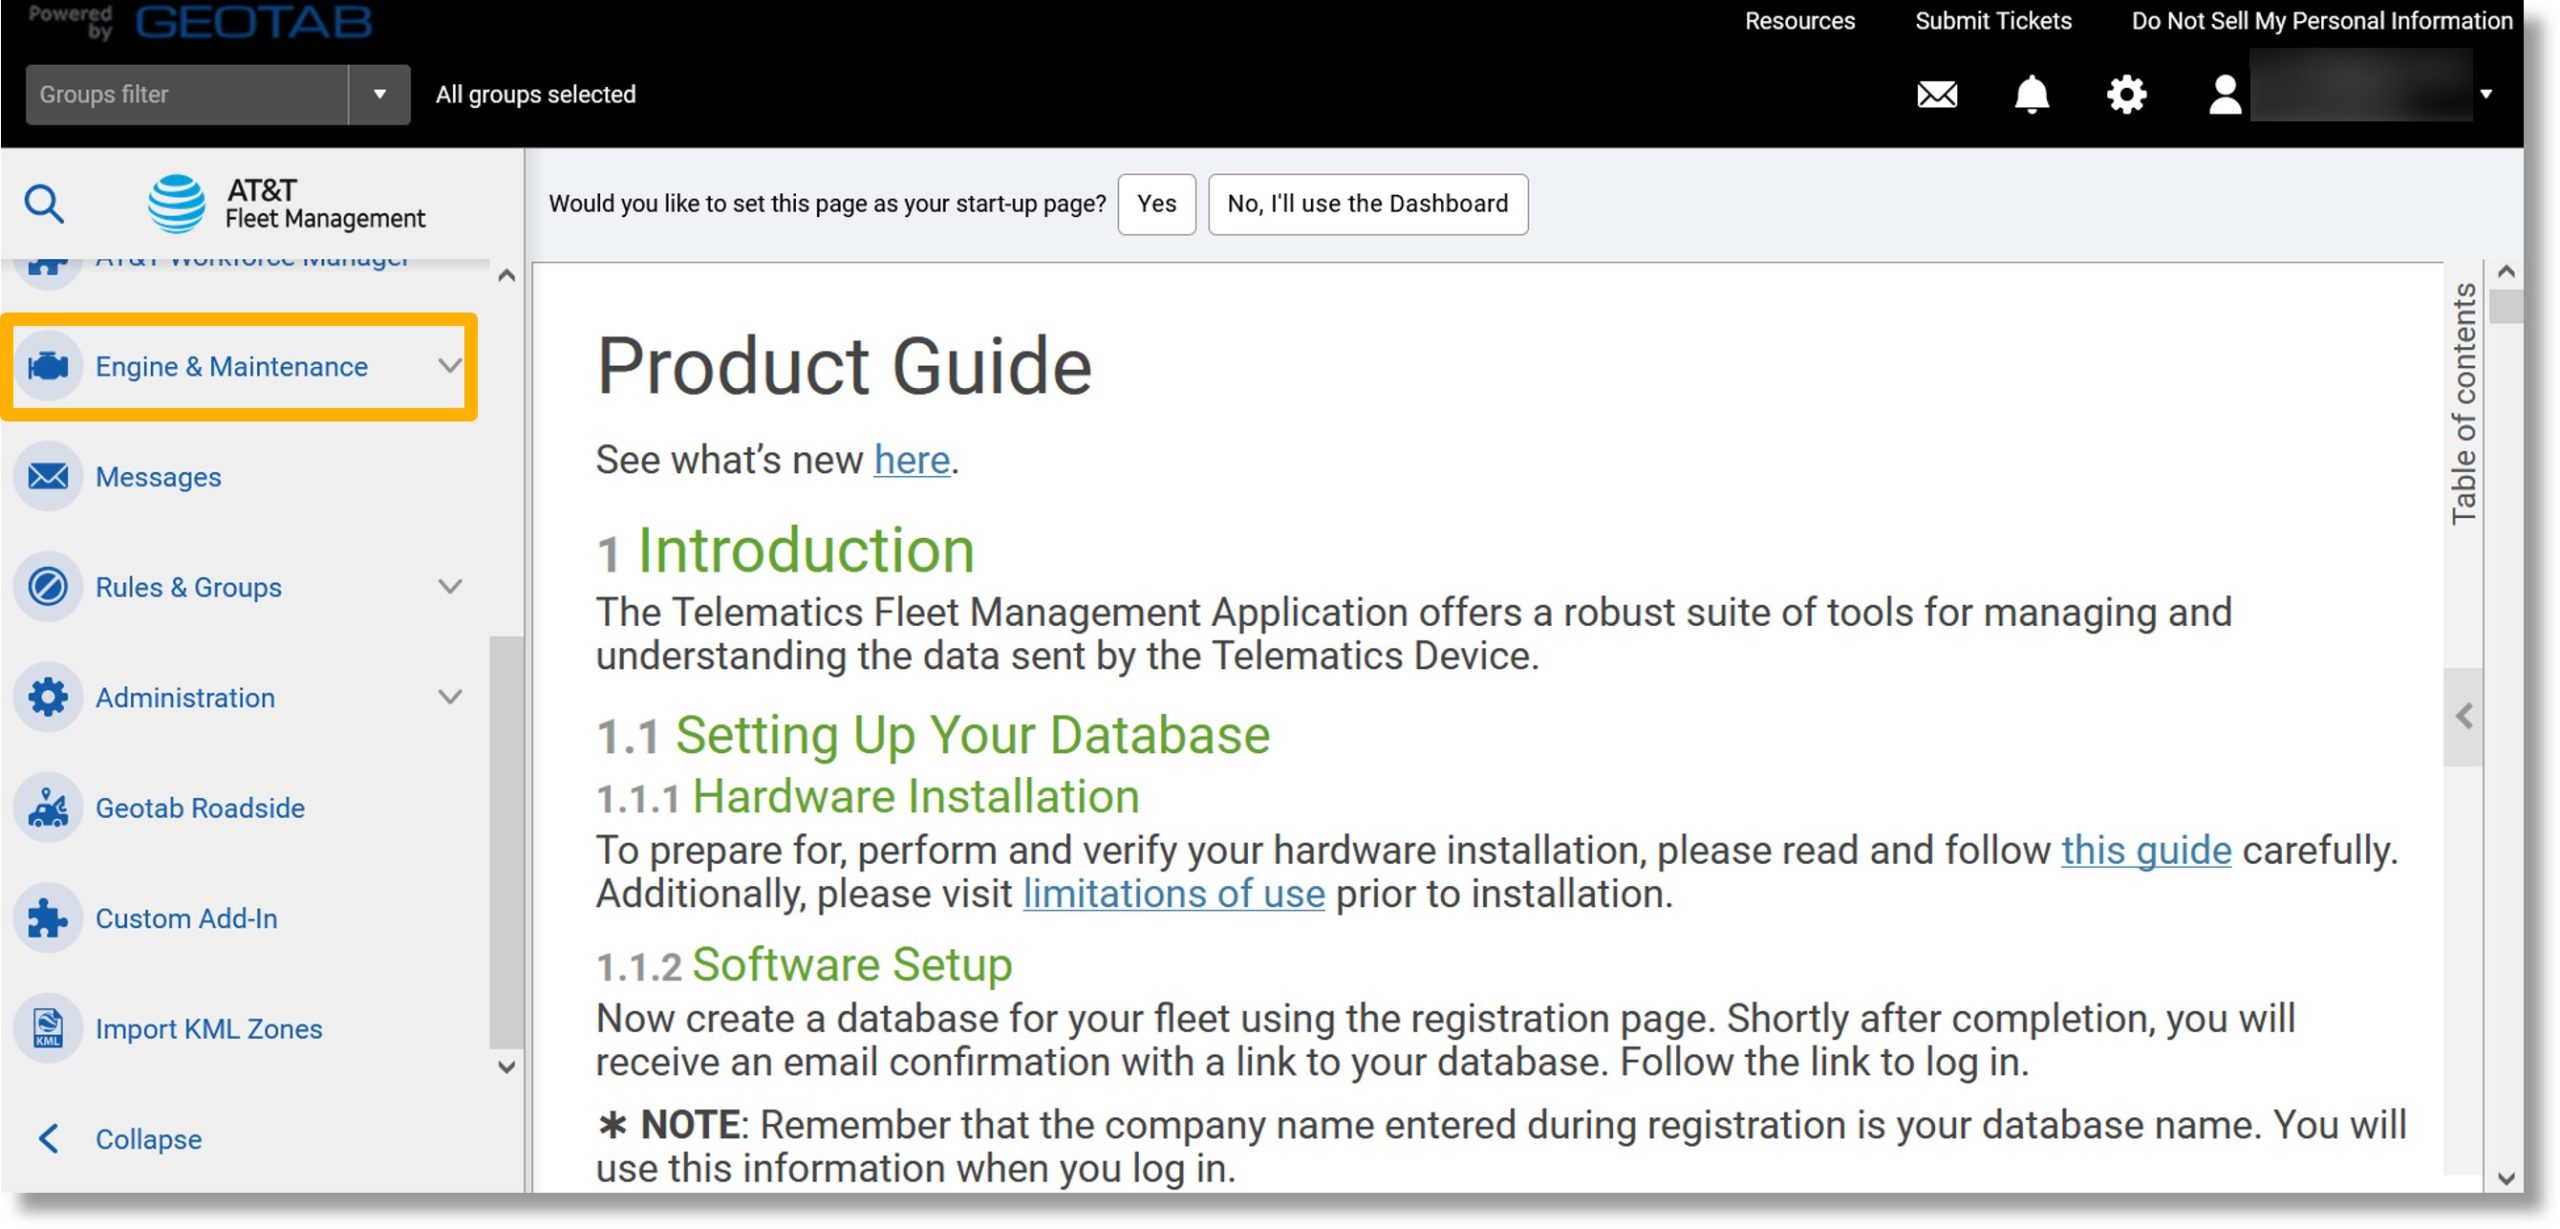2560x1229 pixels.
Task: Click the page scrollbar up arrow
Action: [2505, 272]
